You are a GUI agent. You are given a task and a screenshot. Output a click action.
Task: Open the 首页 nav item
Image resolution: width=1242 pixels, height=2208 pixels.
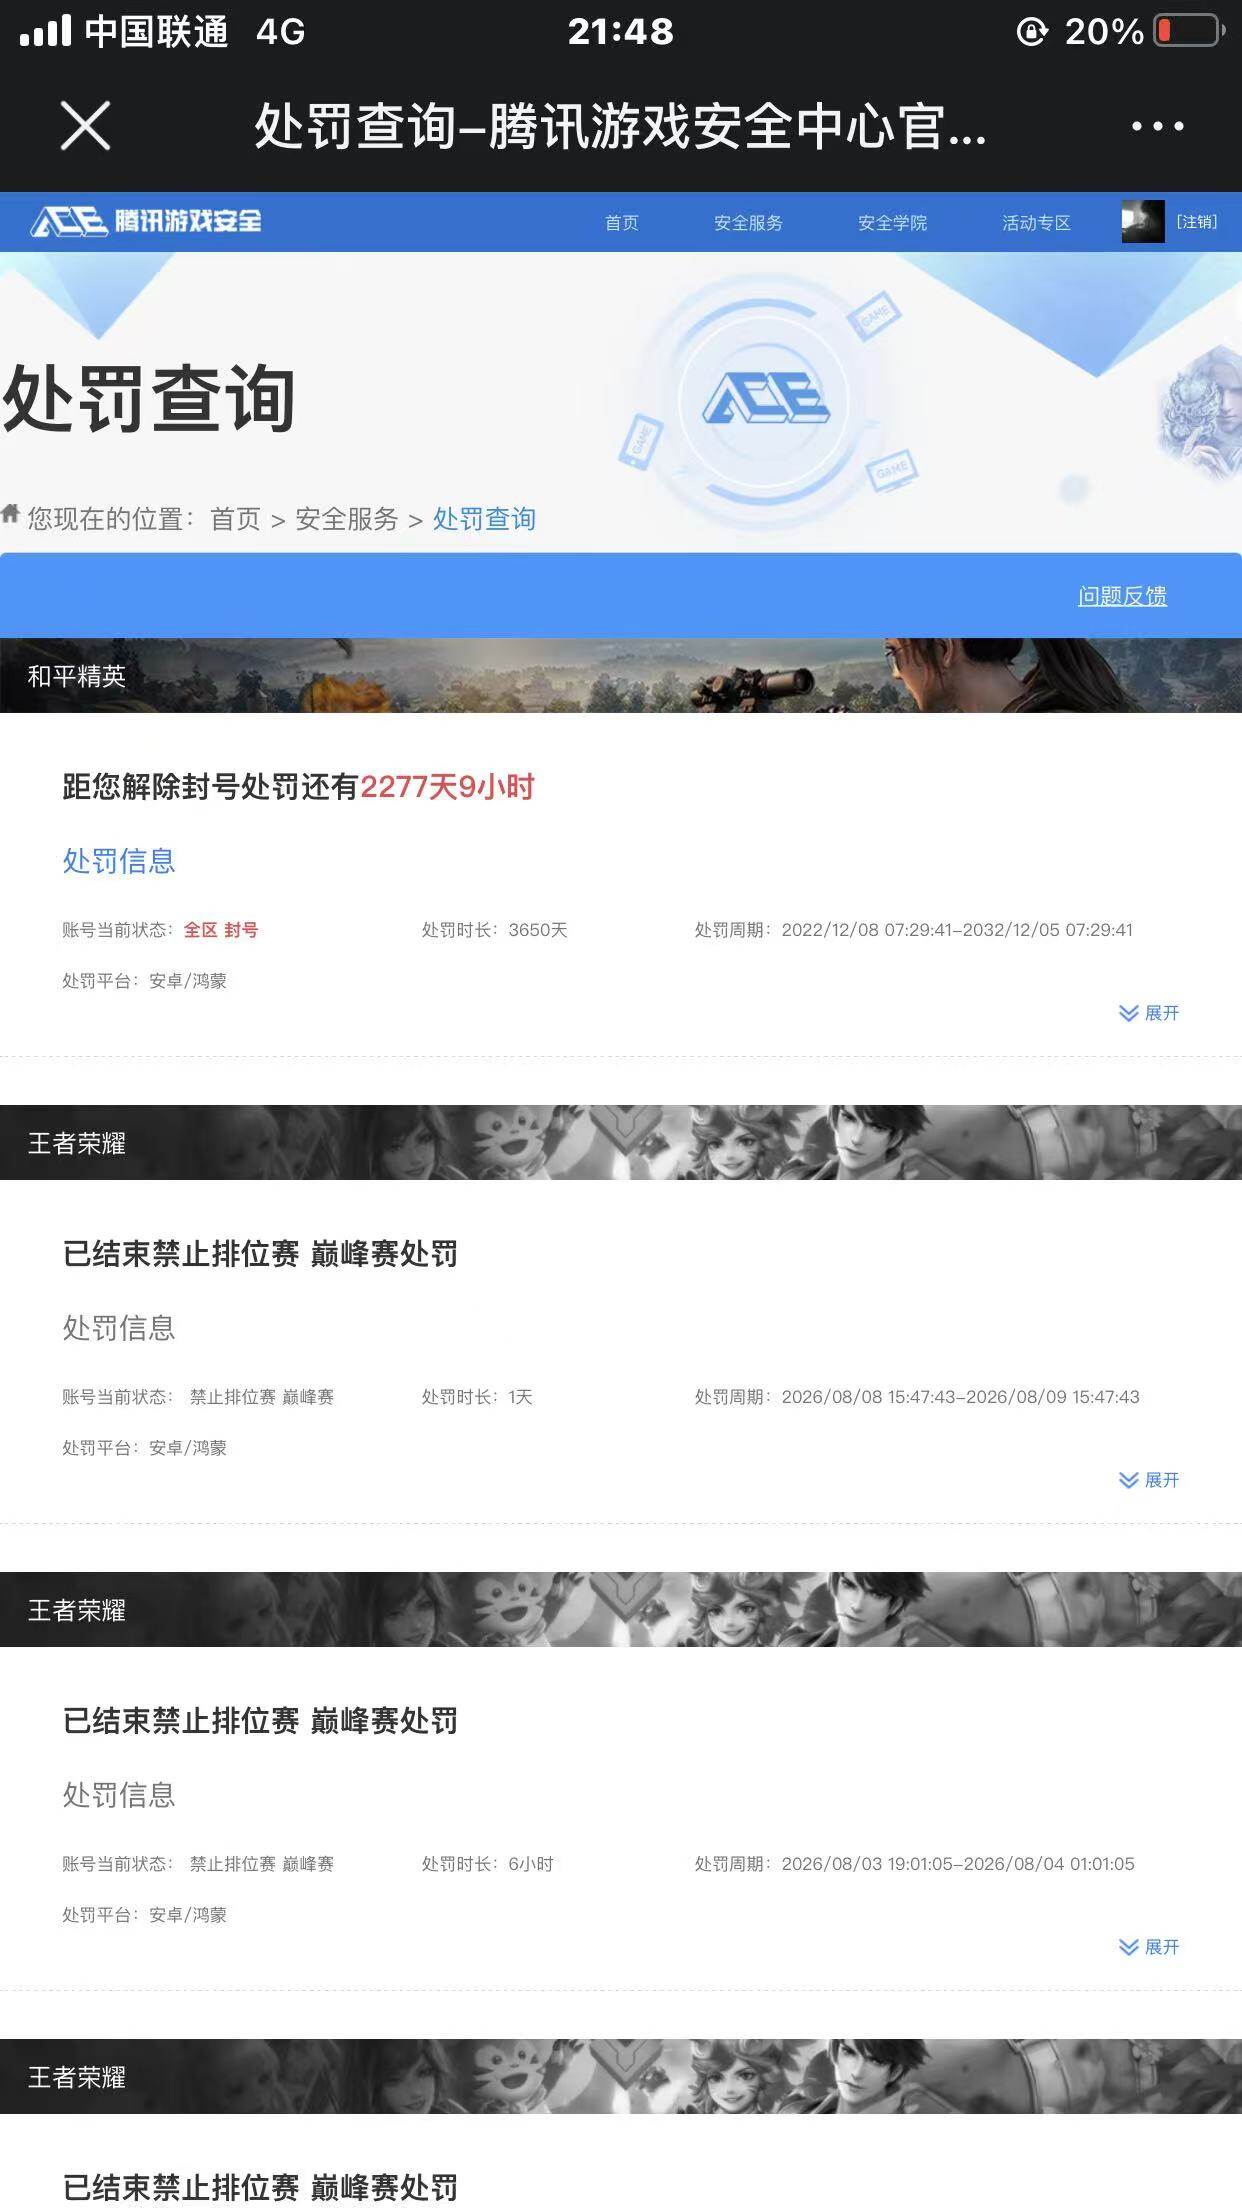[621, 222]
